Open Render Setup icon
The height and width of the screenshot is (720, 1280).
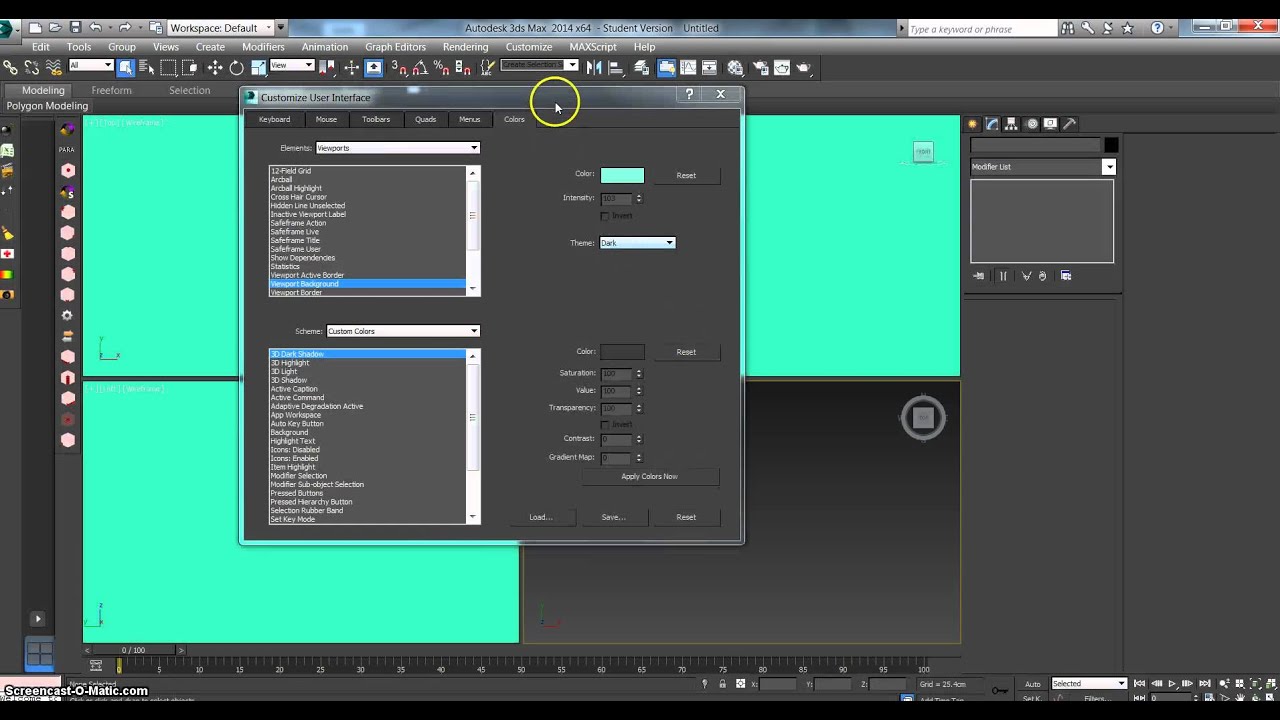tap(759, 67)
